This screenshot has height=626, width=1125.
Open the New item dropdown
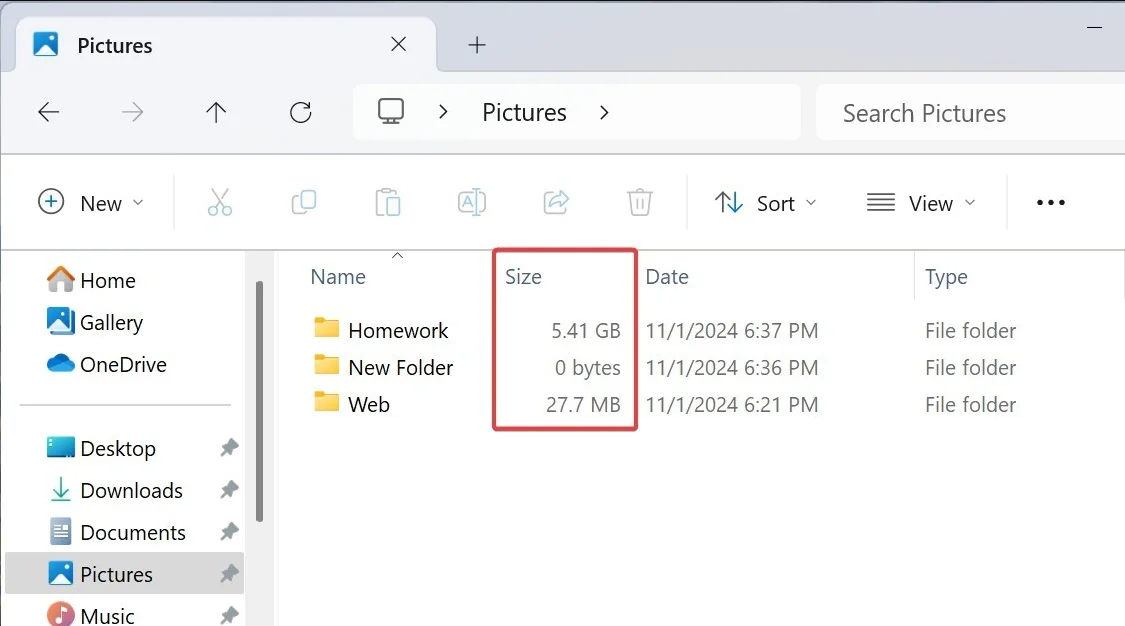(91, 203)
